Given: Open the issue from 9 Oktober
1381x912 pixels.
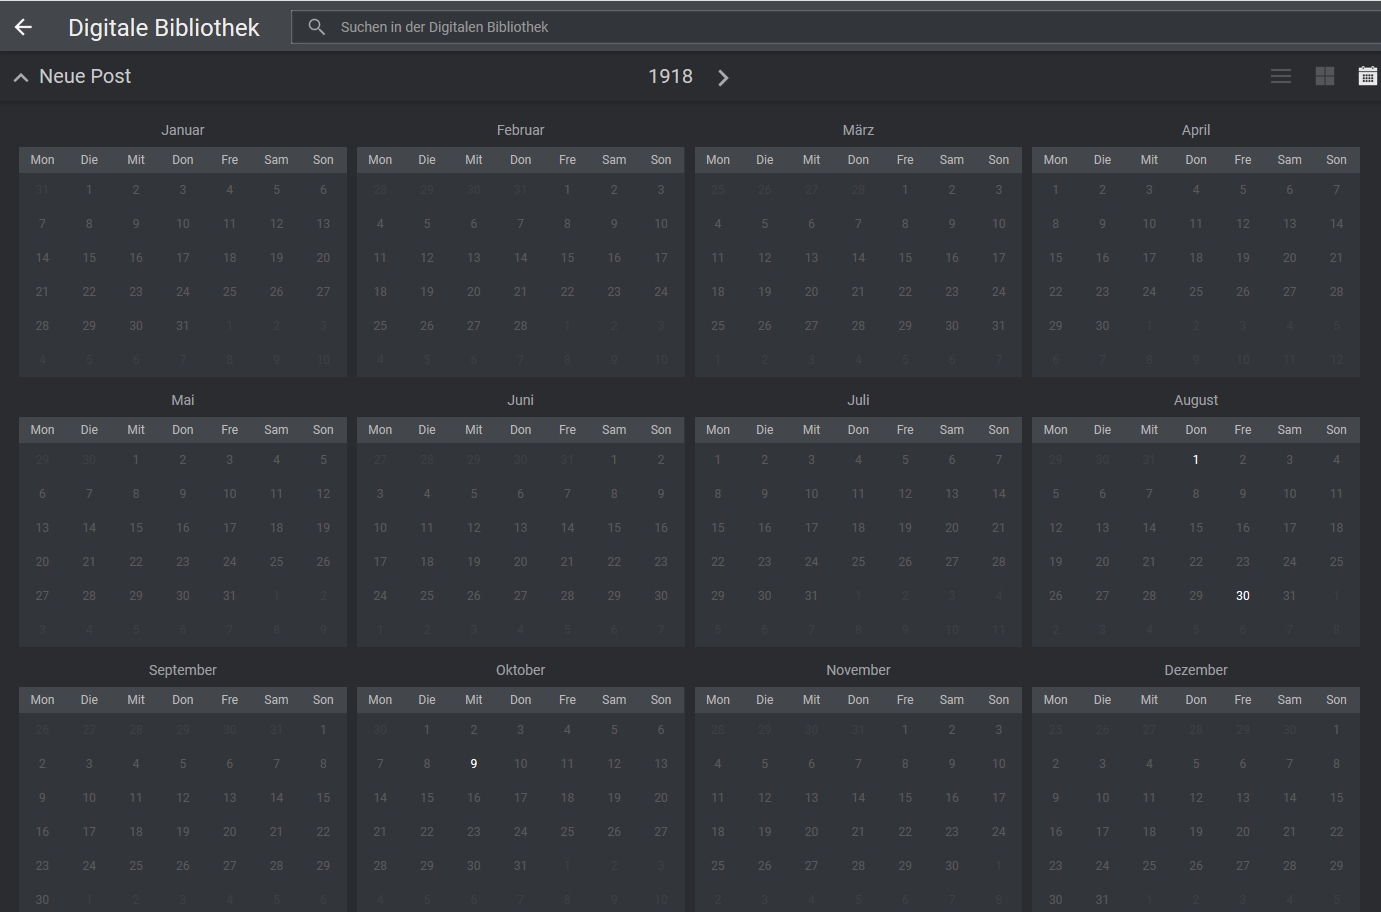Looking at the screenshot, I should click(474, 764).
